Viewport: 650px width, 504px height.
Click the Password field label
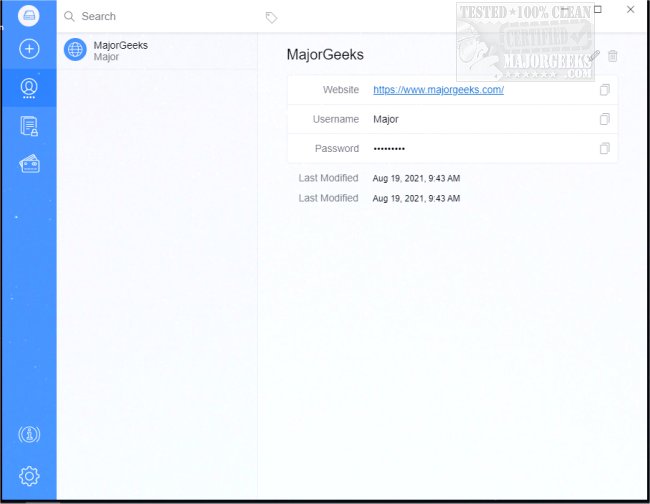[337, 148]
